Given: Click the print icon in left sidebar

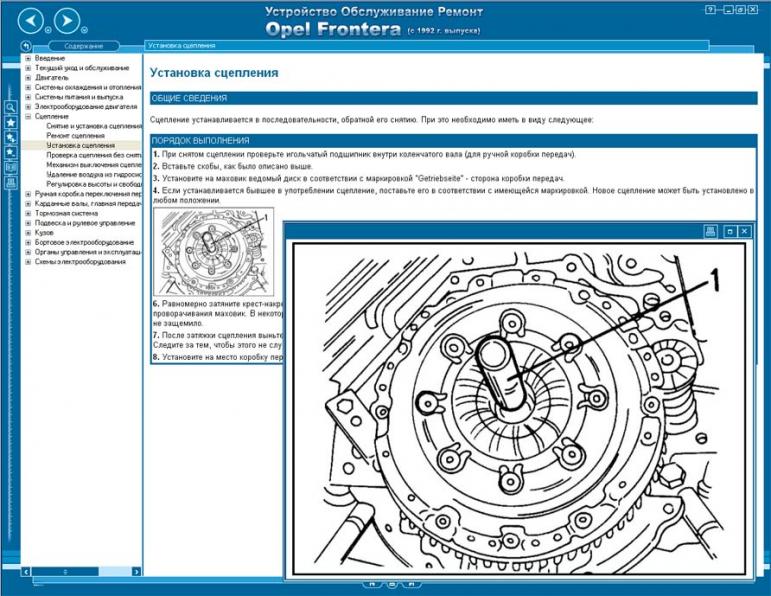Looking at the screenshot, I should click(x=10, y=183).
